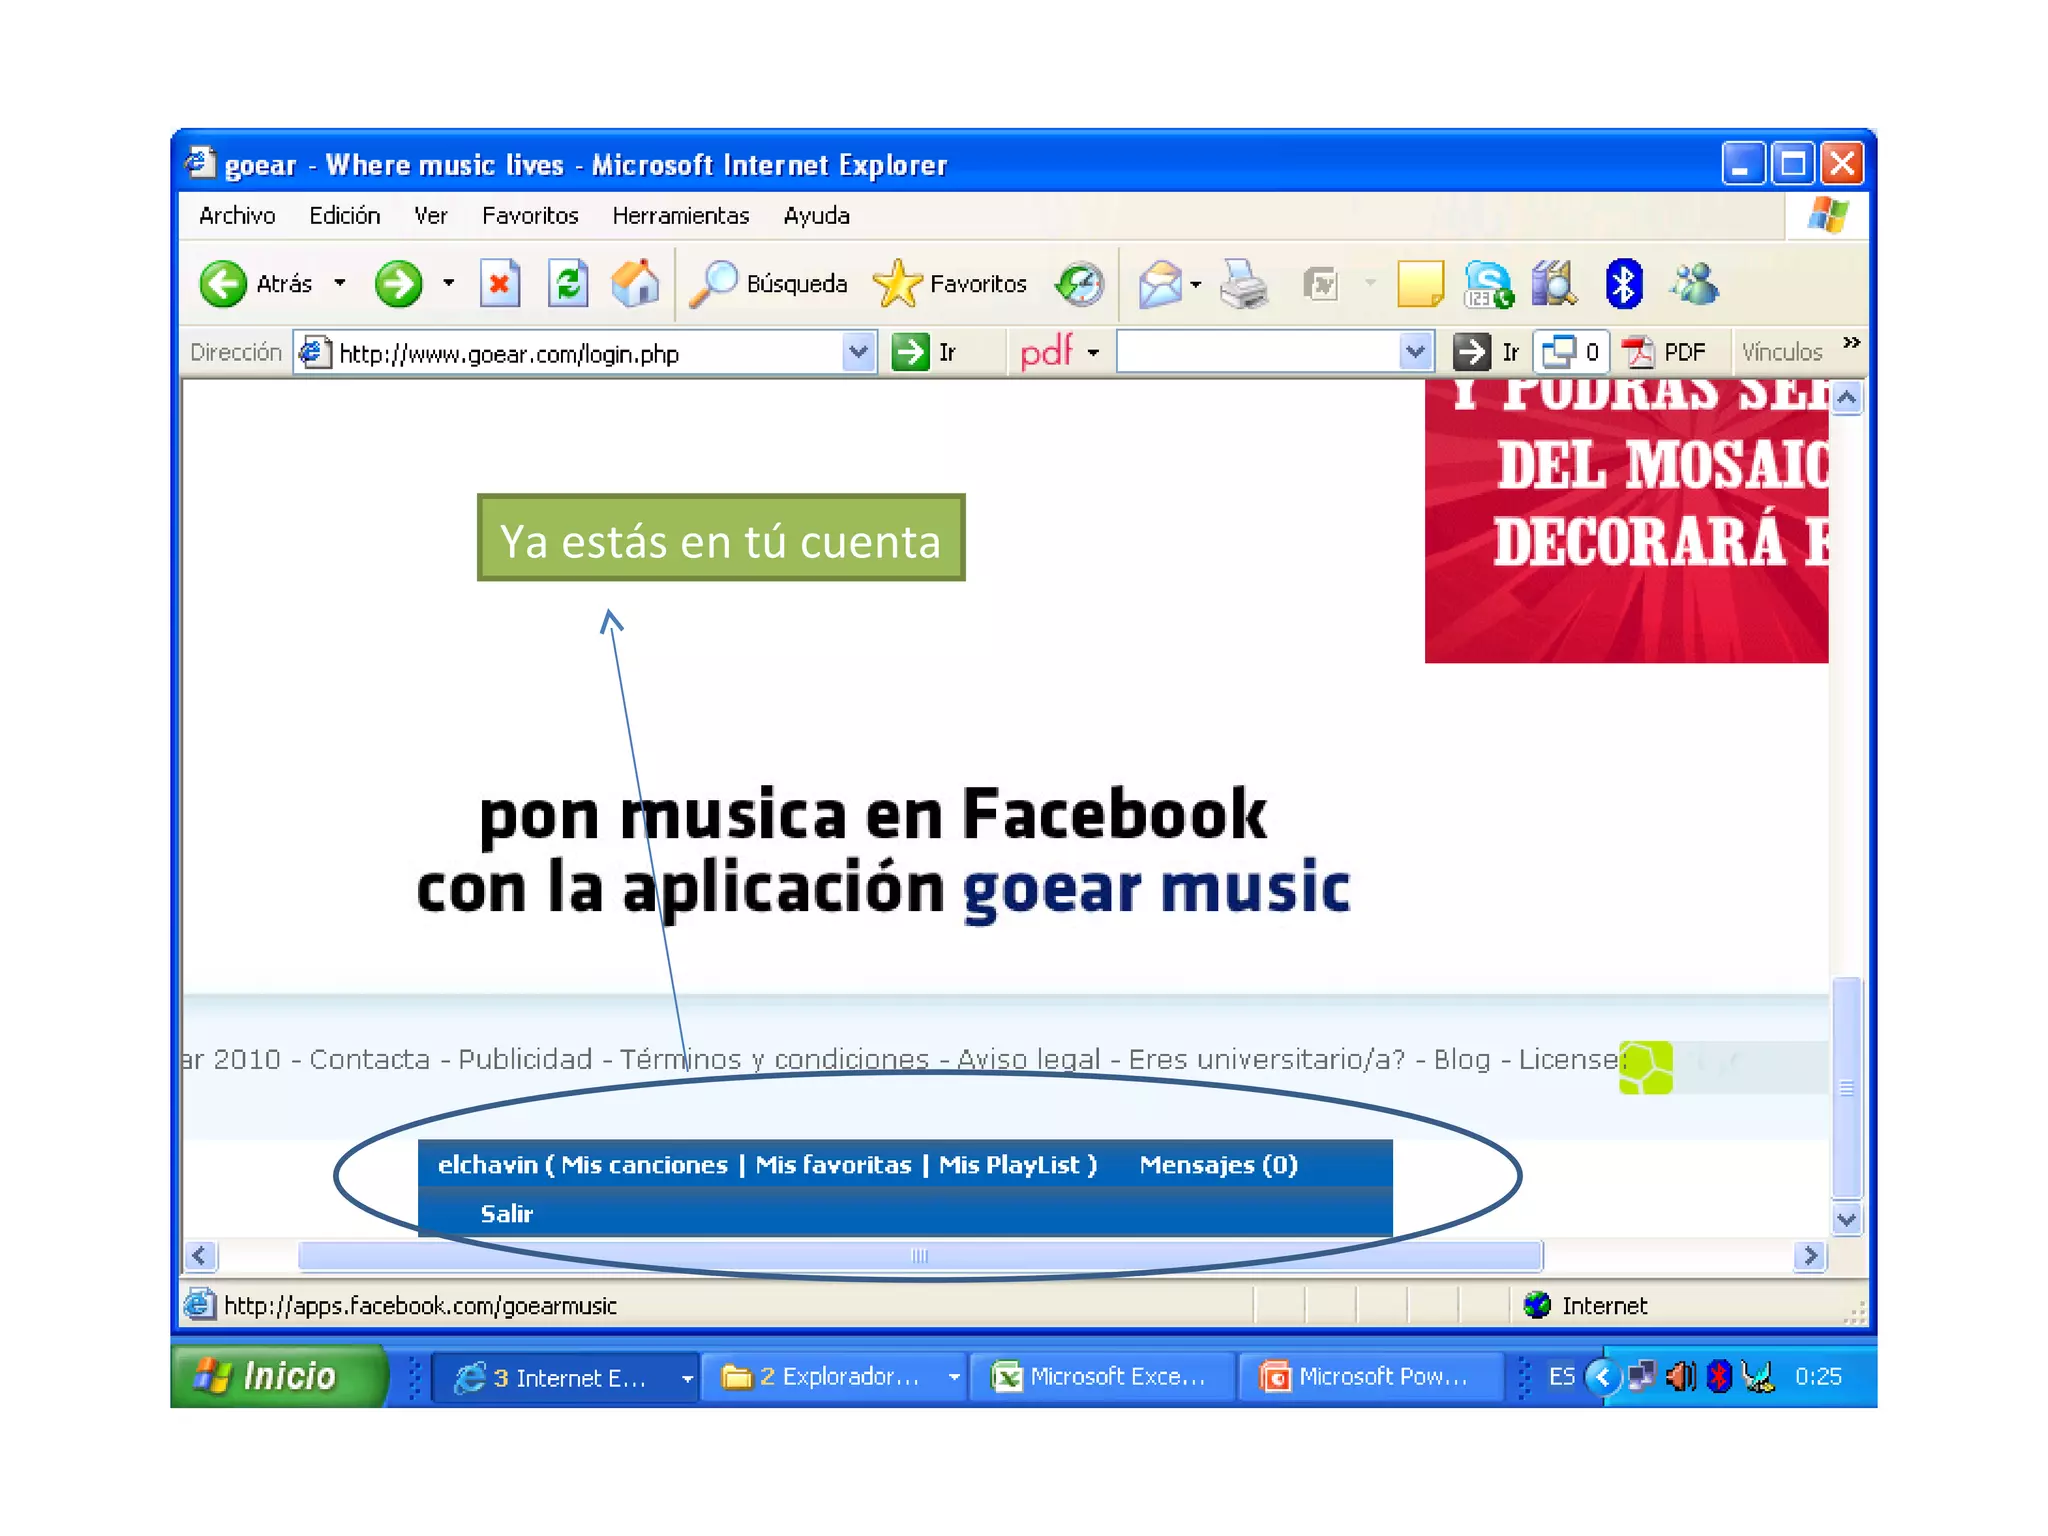Open the Ver menu
This screenshot has width=2048, height=1536.
tap(431, 216)
